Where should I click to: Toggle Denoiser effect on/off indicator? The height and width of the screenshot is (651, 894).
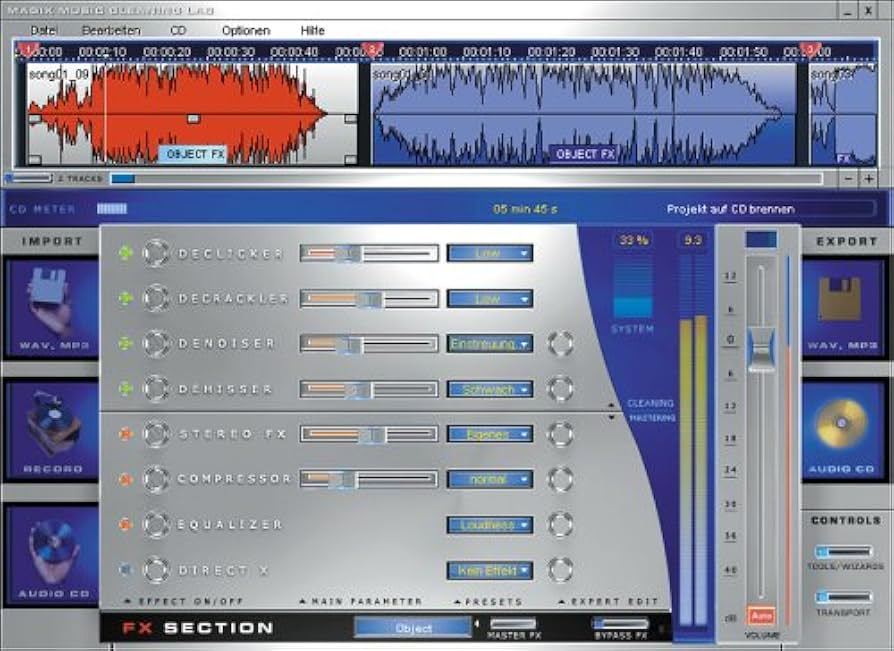tap(125, 343)
